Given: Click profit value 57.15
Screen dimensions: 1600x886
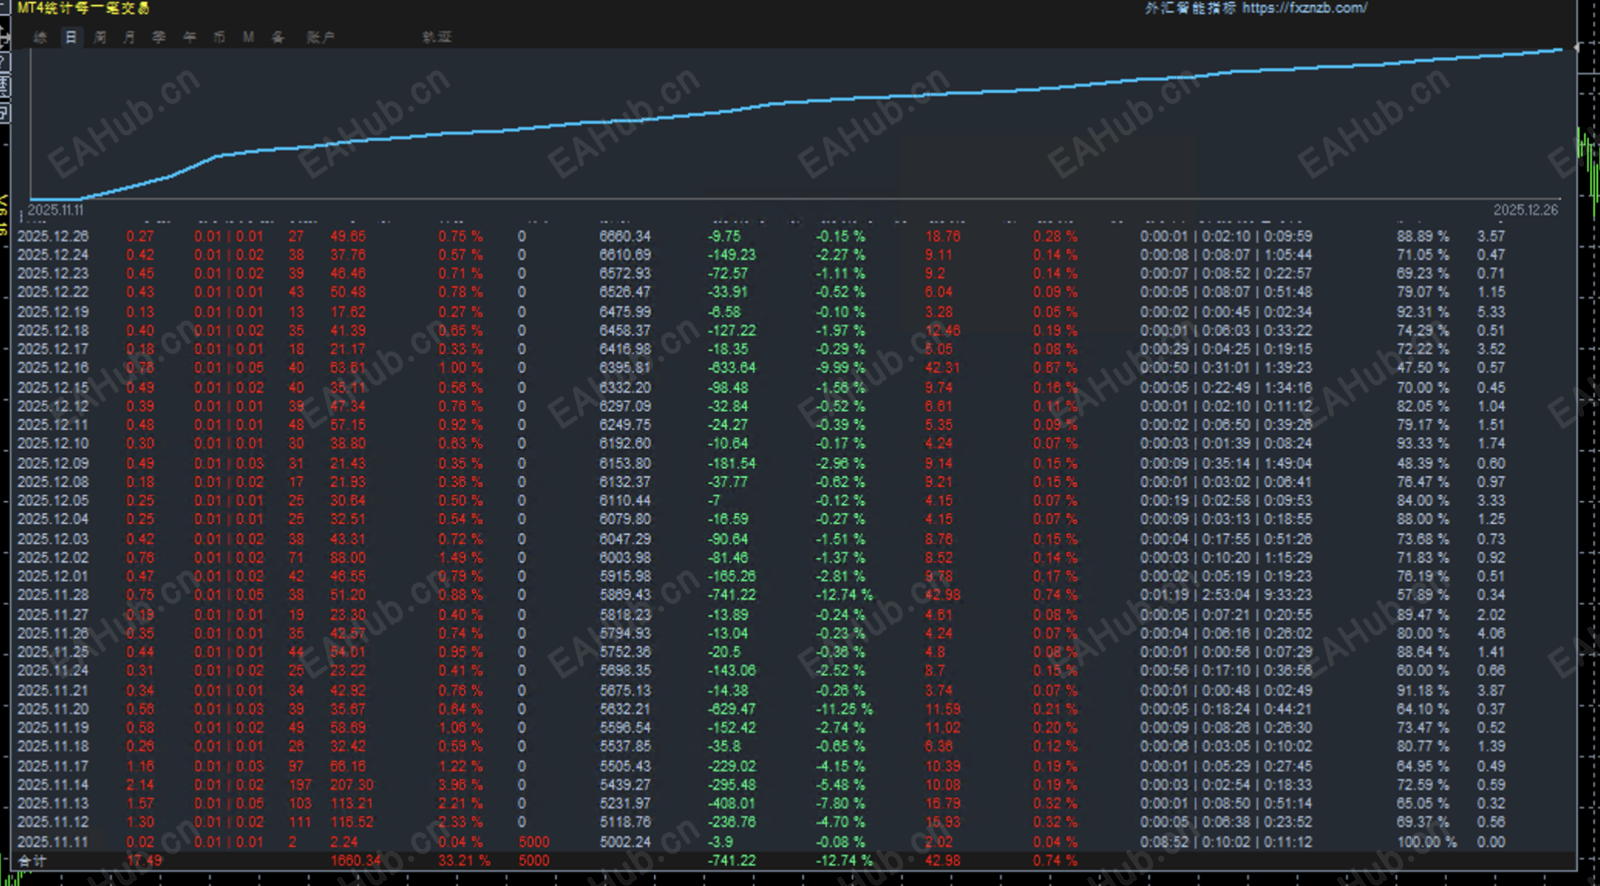Looking at the screenshot, I should click(x=348, y=424).
